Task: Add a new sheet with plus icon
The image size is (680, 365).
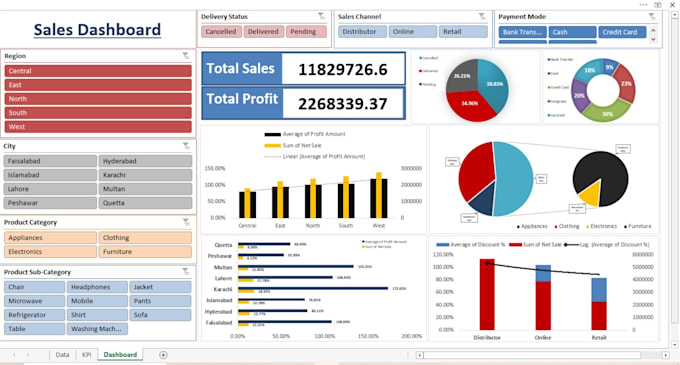Action: [x=163, y=355]
